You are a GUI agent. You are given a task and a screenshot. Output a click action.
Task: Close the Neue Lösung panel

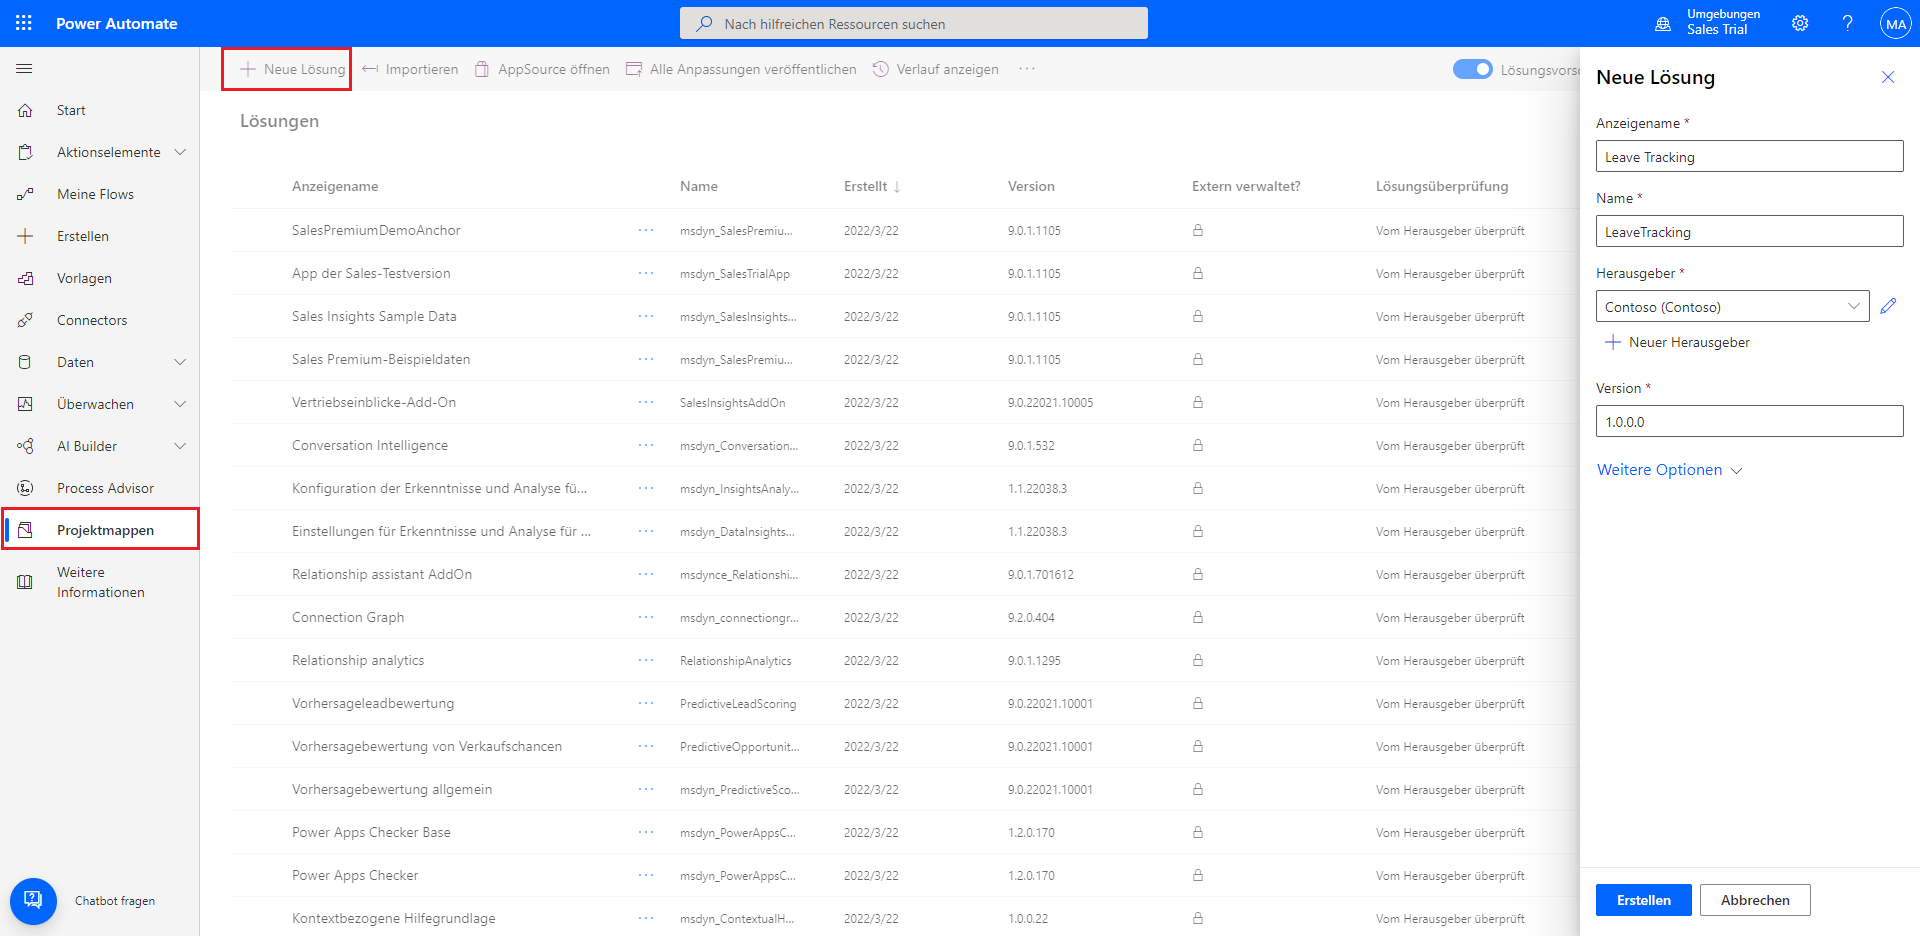pos(1888,77)
